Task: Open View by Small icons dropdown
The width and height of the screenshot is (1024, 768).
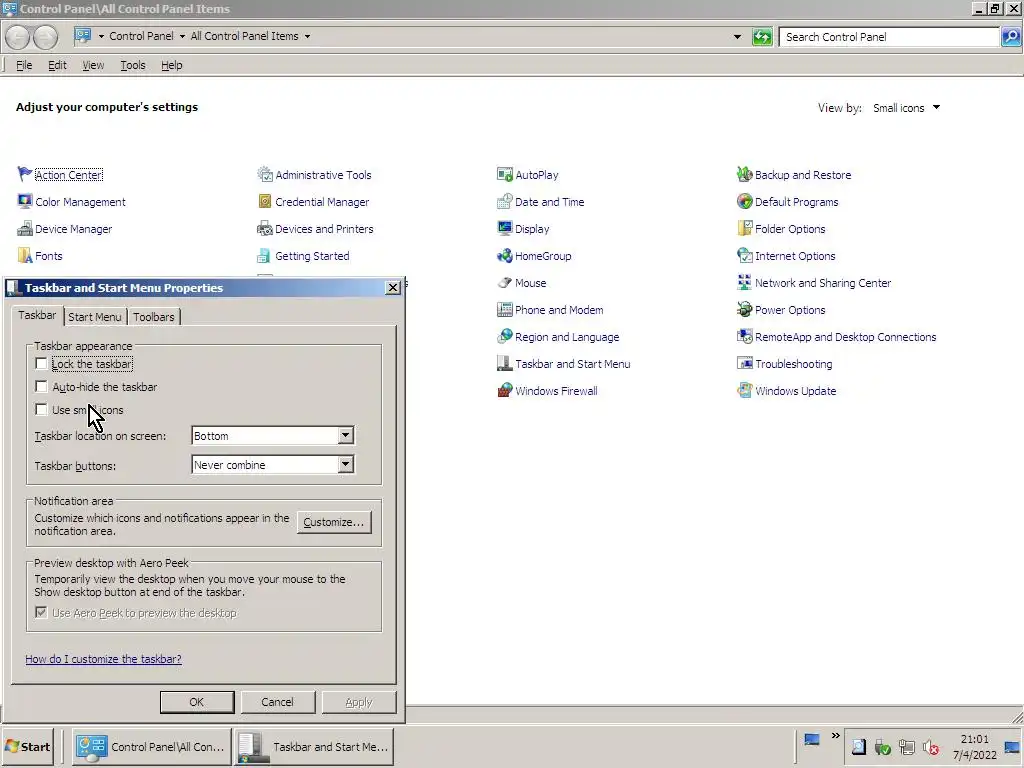Action: pos(907,108)
